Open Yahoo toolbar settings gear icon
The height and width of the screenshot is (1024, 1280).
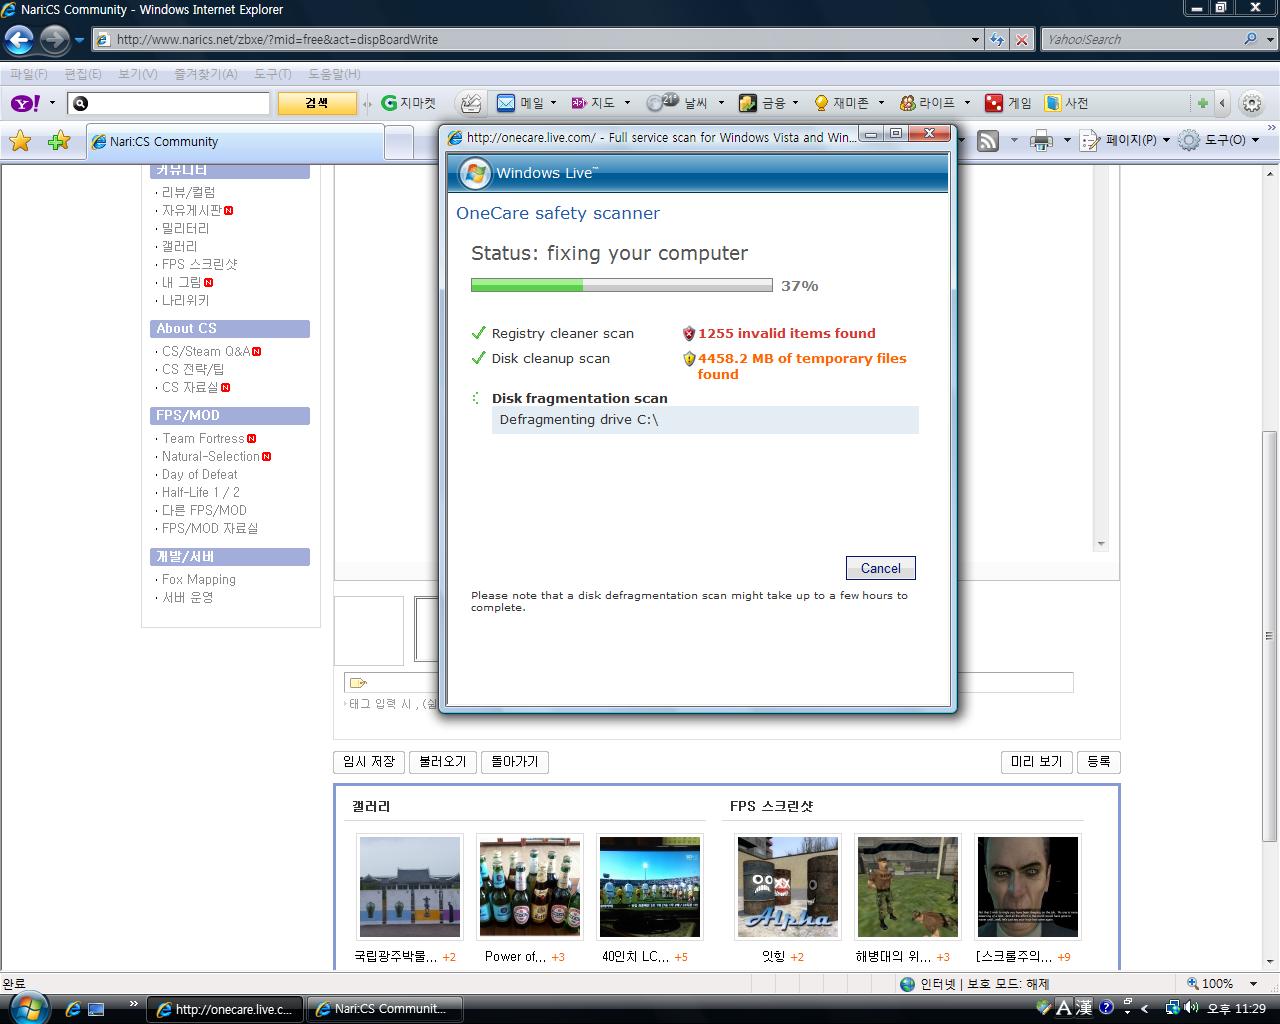1251,103
